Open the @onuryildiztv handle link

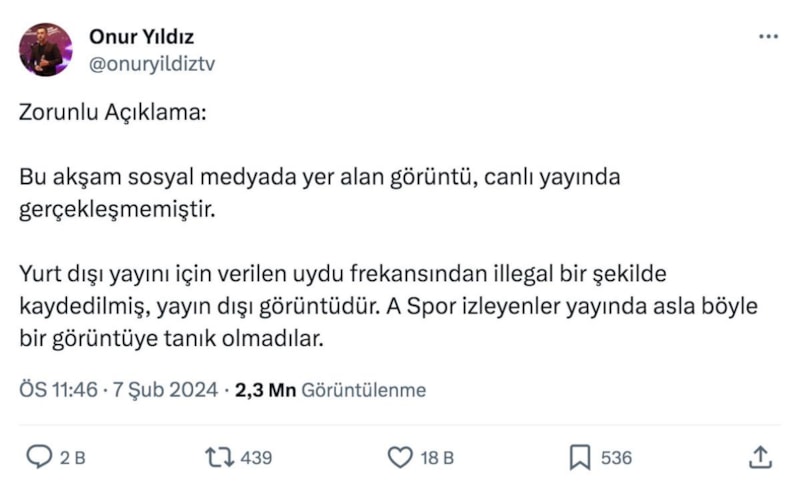pos(152,62)
